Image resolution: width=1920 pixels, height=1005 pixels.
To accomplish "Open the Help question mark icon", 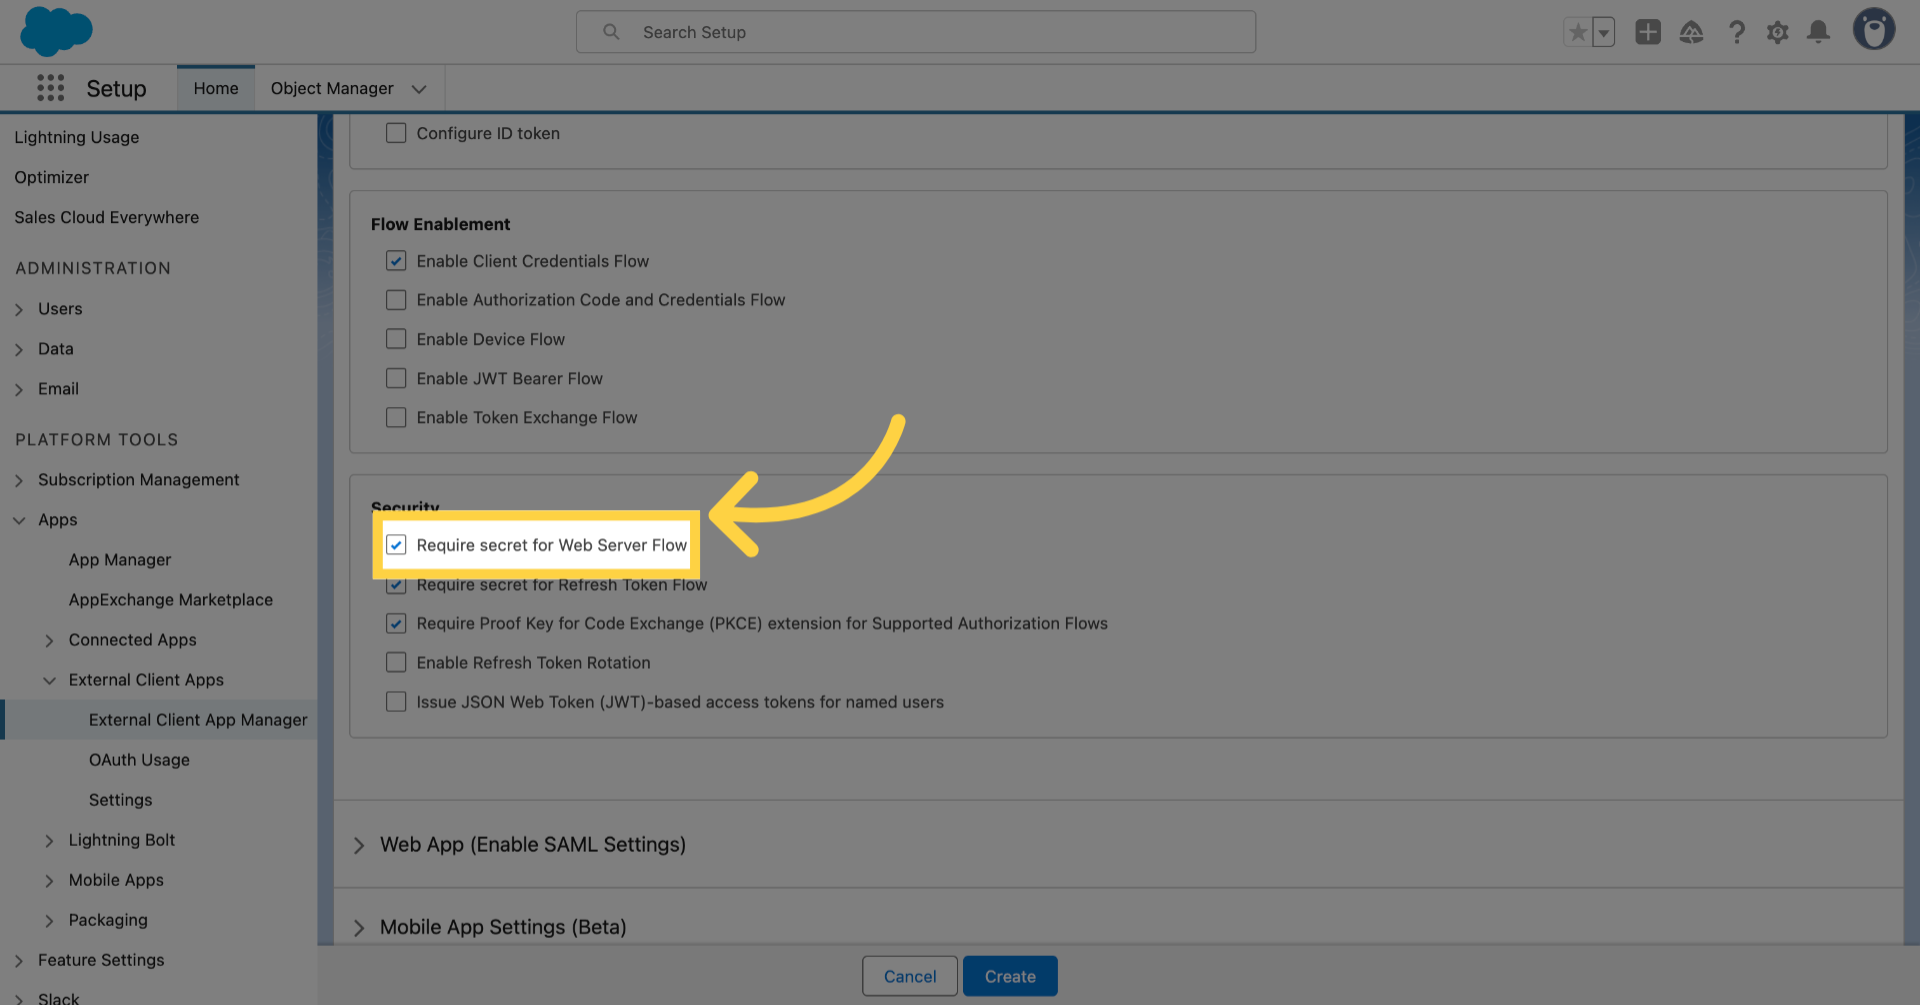I will [1737, 32].
